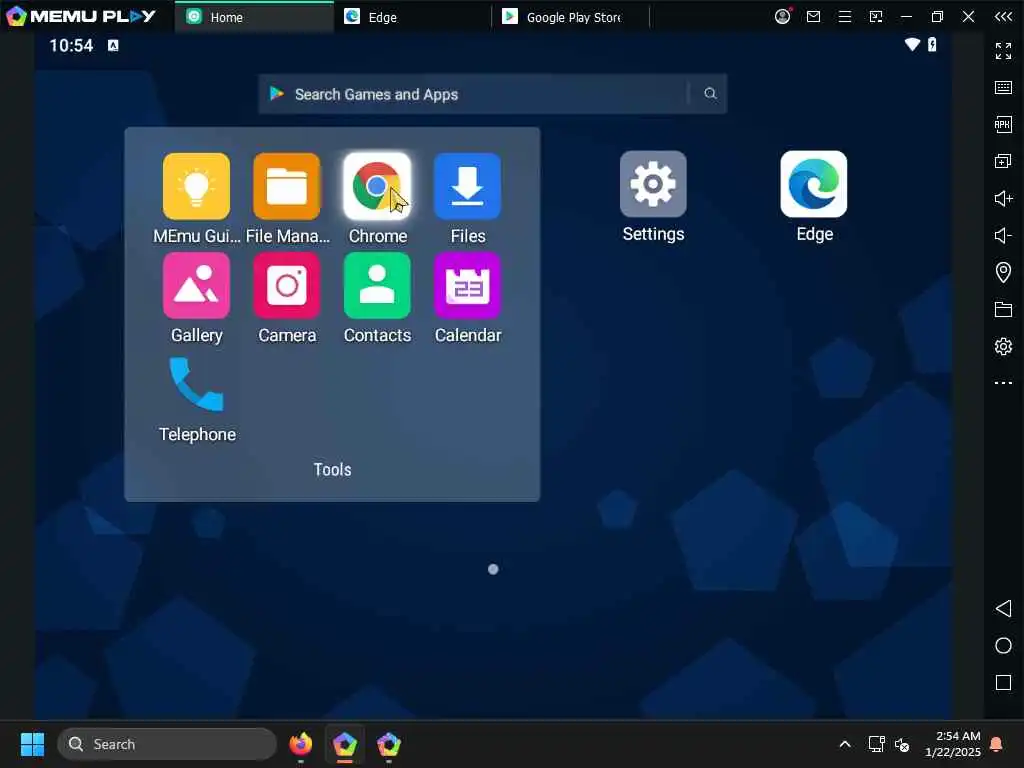This screenshot has height=768, width=1024.
Task: Click the Android status bar battery icon
Action: [x=932, y=44]
